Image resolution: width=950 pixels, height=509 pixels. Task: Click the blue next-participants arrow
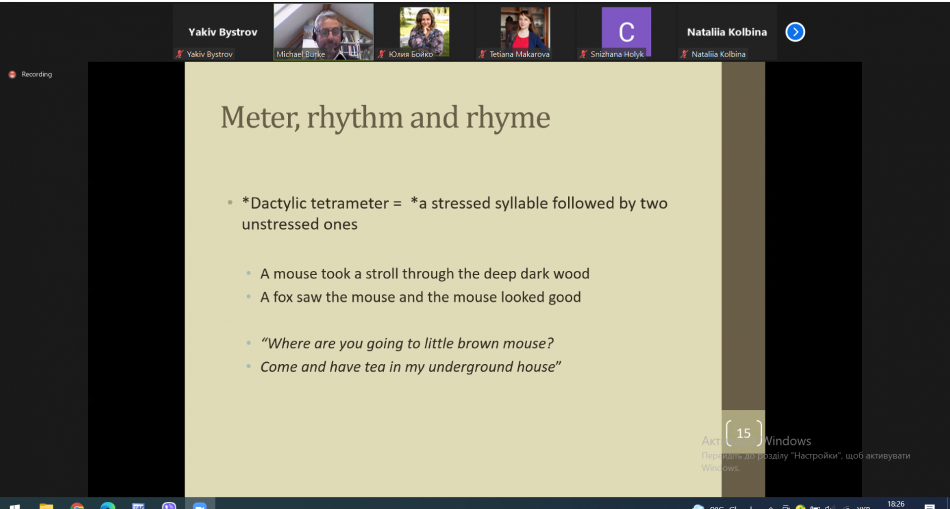[795, 32]
